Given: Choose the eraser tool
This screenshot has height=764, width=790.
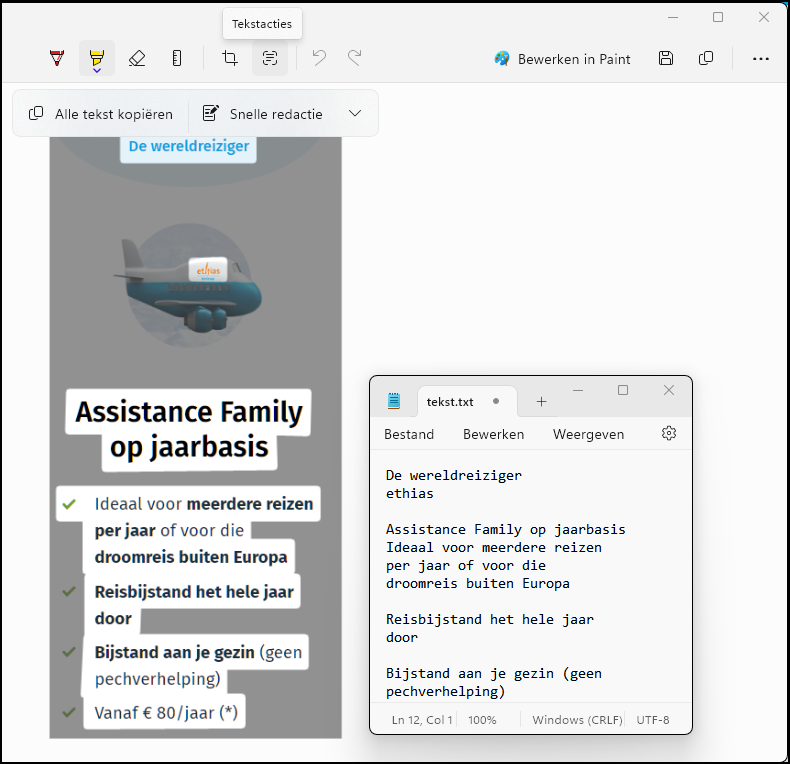Looking at the screenshot, I should click(x=137, y=58).
